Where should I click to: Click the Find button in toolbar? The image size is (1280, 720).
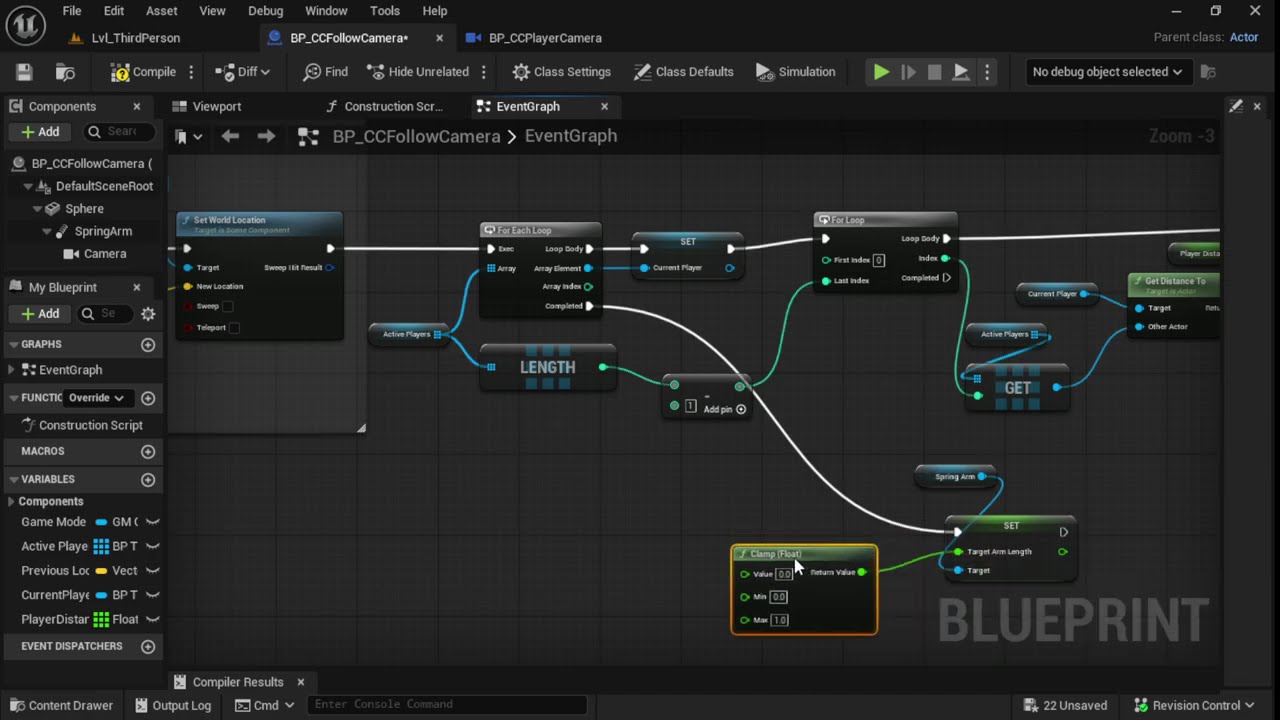[326, 72]
